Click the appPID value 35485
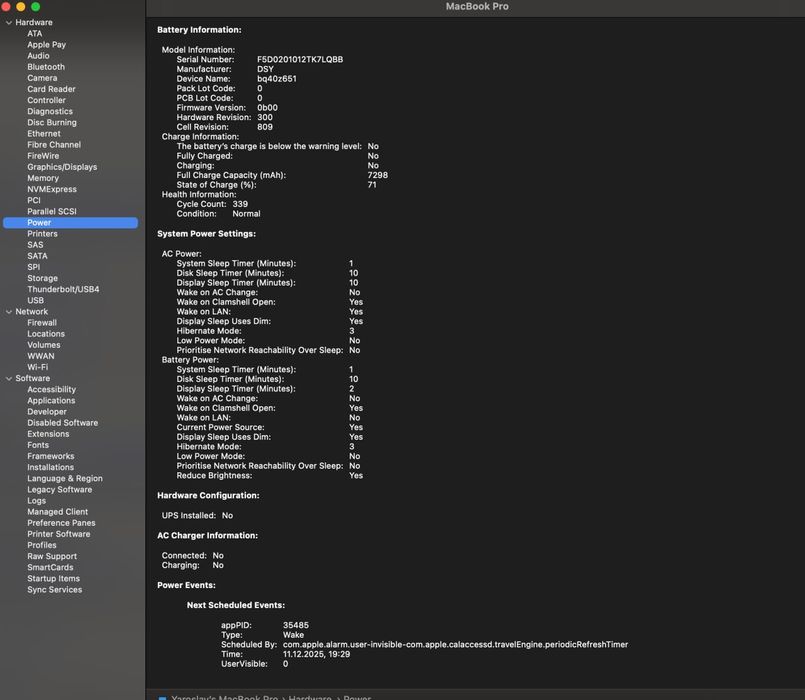 tap(296, 626)
